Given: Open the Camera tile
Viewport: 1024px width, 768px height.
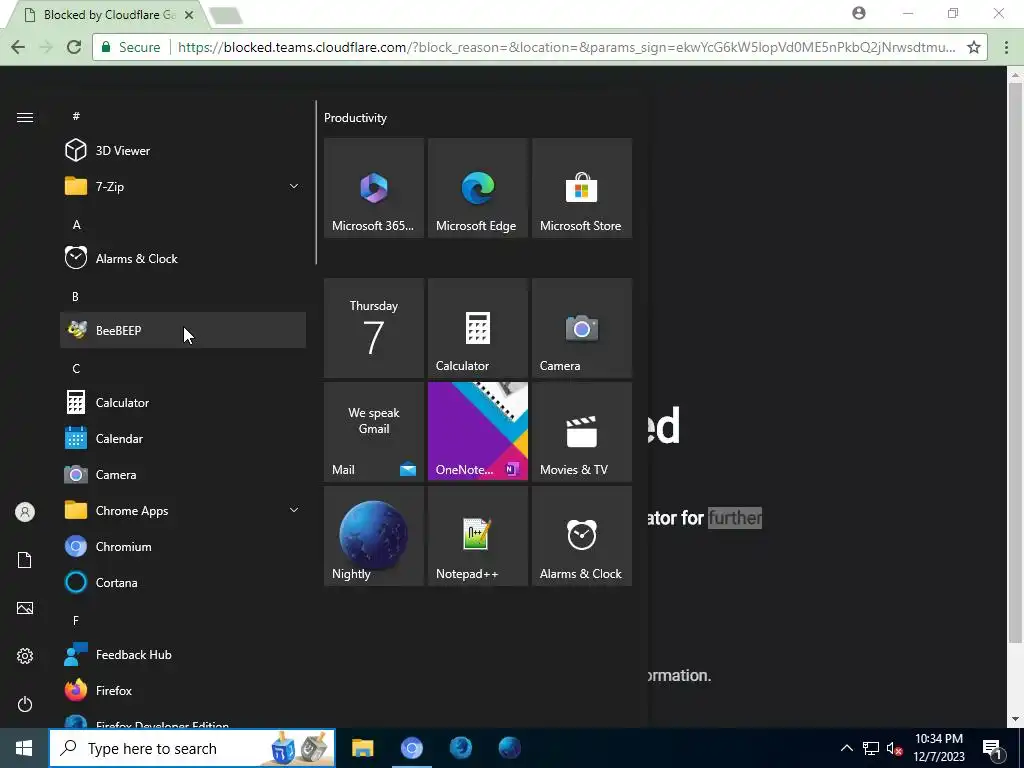Looking at the screenshot, I should [582, 328].
